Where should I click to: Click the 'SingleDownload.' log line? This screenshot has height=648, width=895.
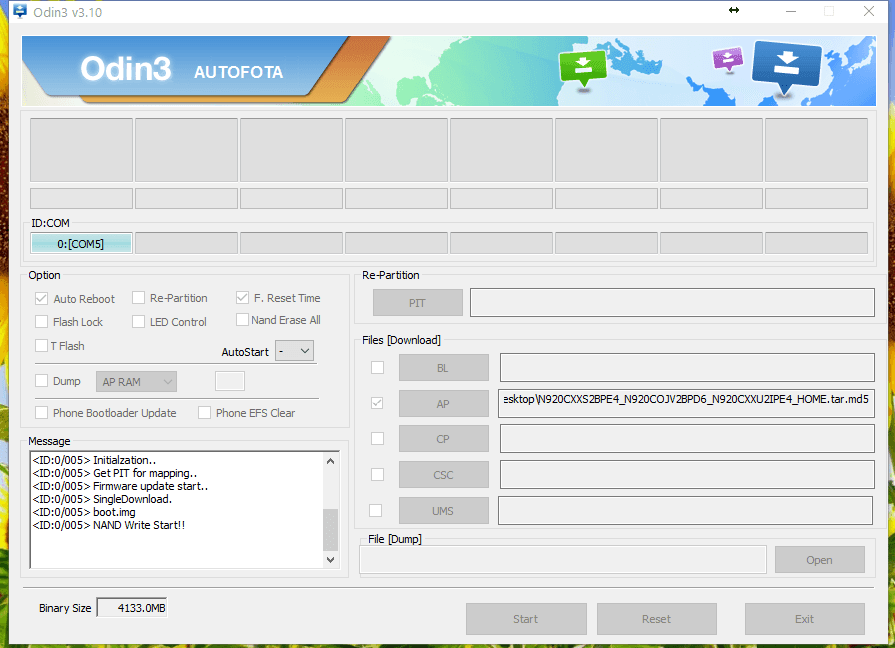coord(102,499)
